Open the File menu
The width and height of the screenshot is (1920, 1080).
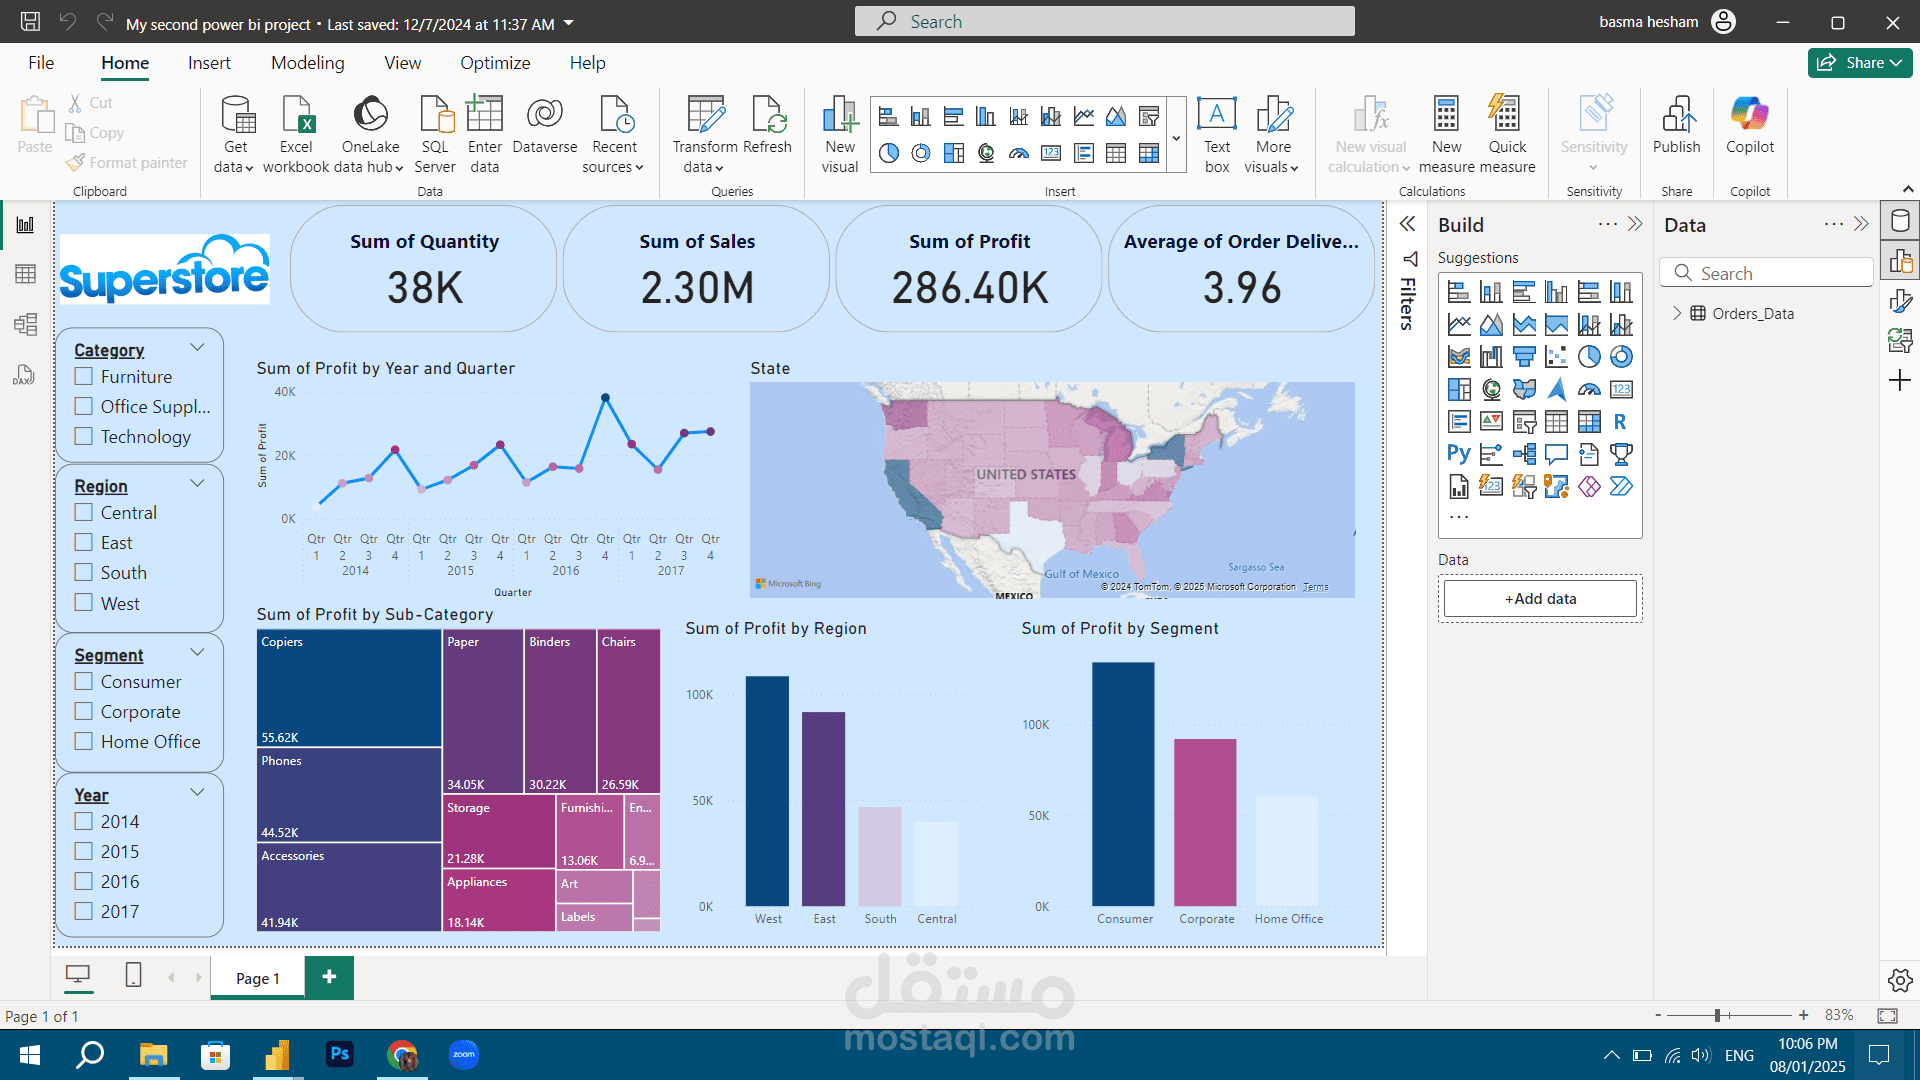pyautogui.click(x=41, y=63)
